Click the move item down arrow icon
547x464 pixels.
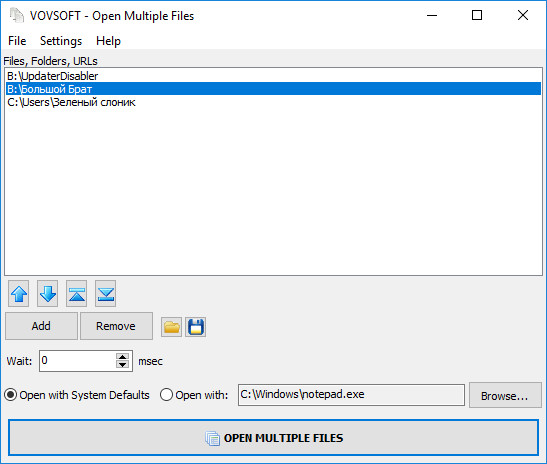47,294
